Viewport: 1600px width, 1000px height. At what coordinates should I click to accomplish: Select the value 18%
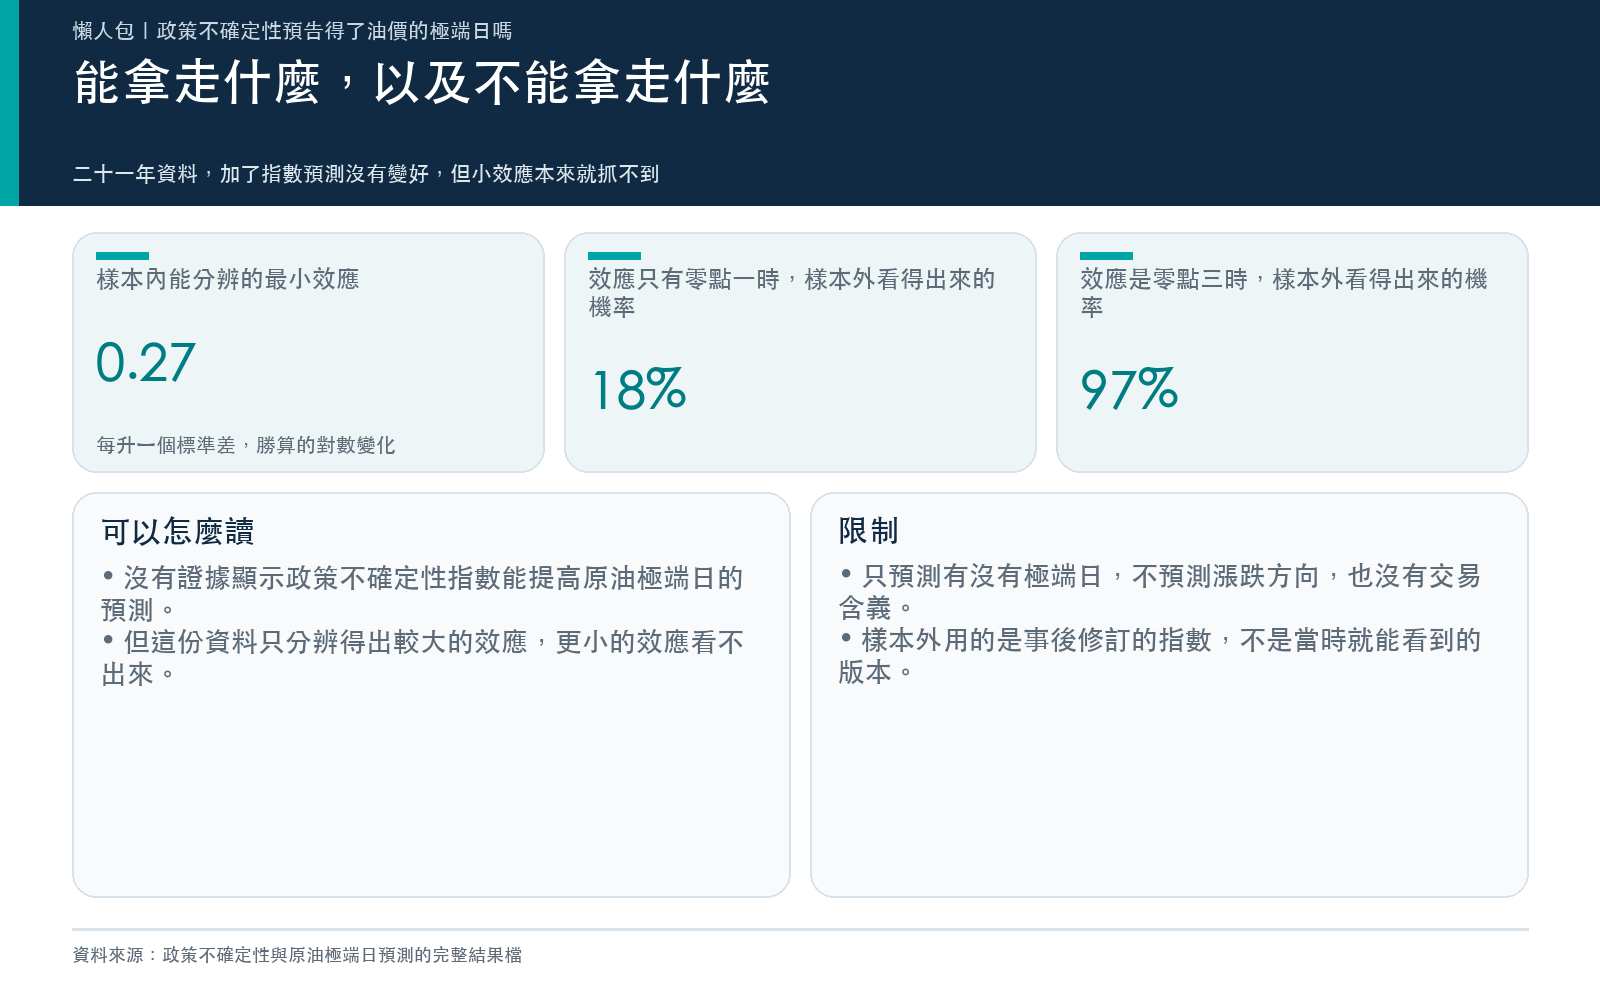coord(639,390)
